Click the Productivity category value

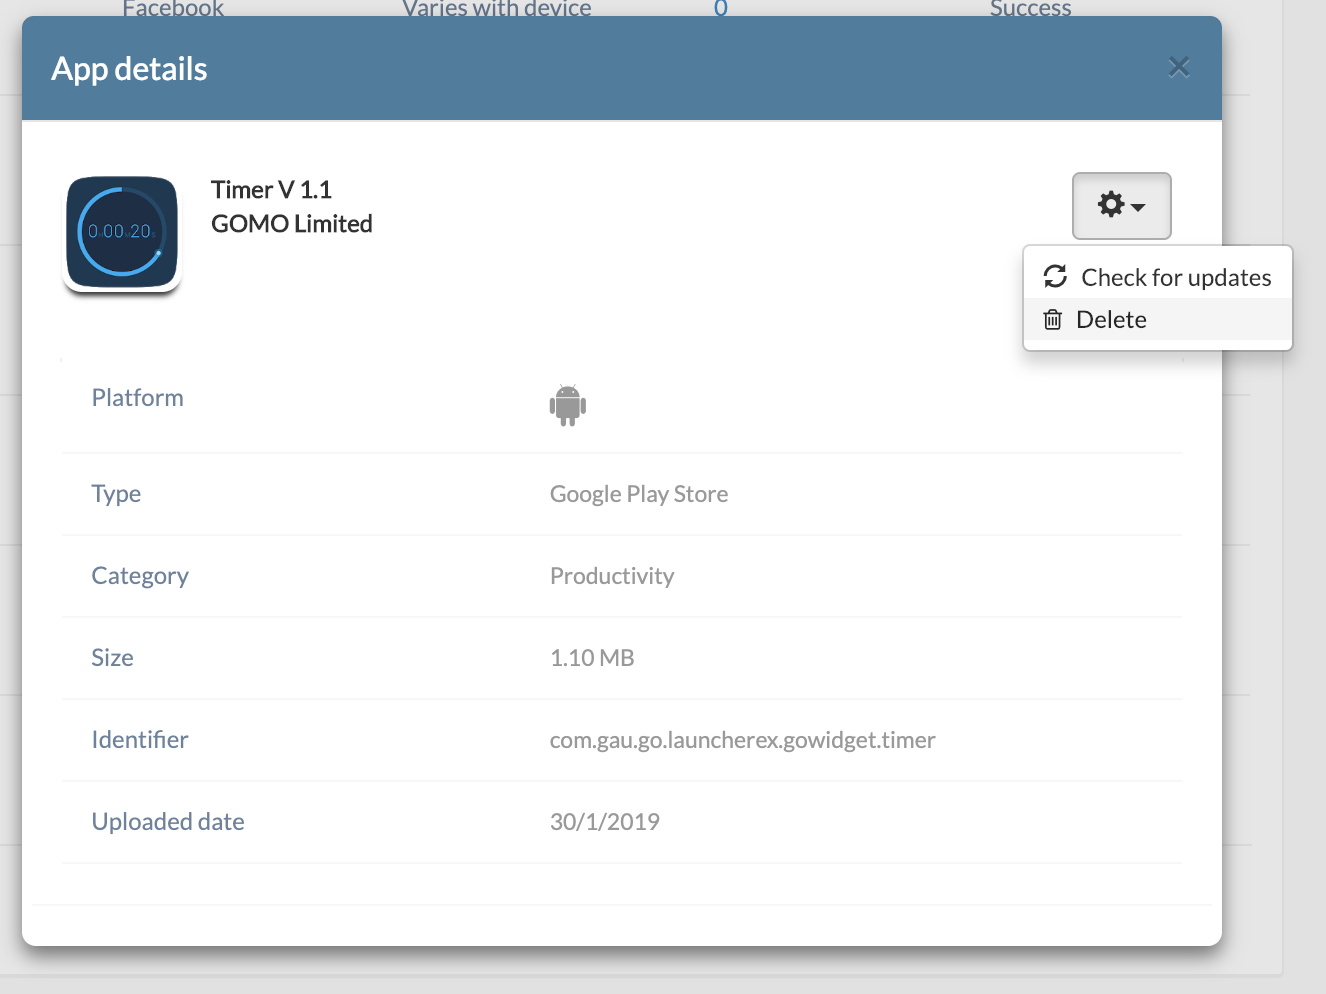click(x=612, y=576)
